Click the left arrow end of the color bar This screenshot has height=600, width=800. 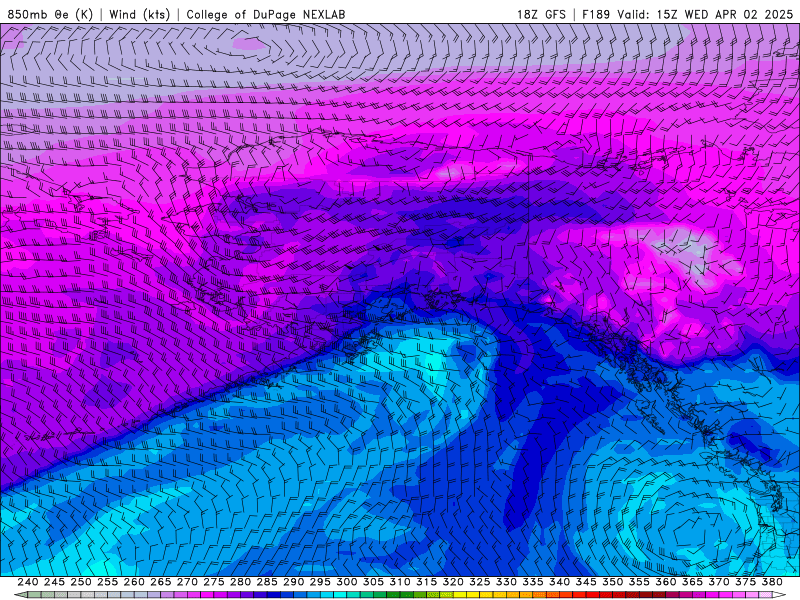[20, 595]
